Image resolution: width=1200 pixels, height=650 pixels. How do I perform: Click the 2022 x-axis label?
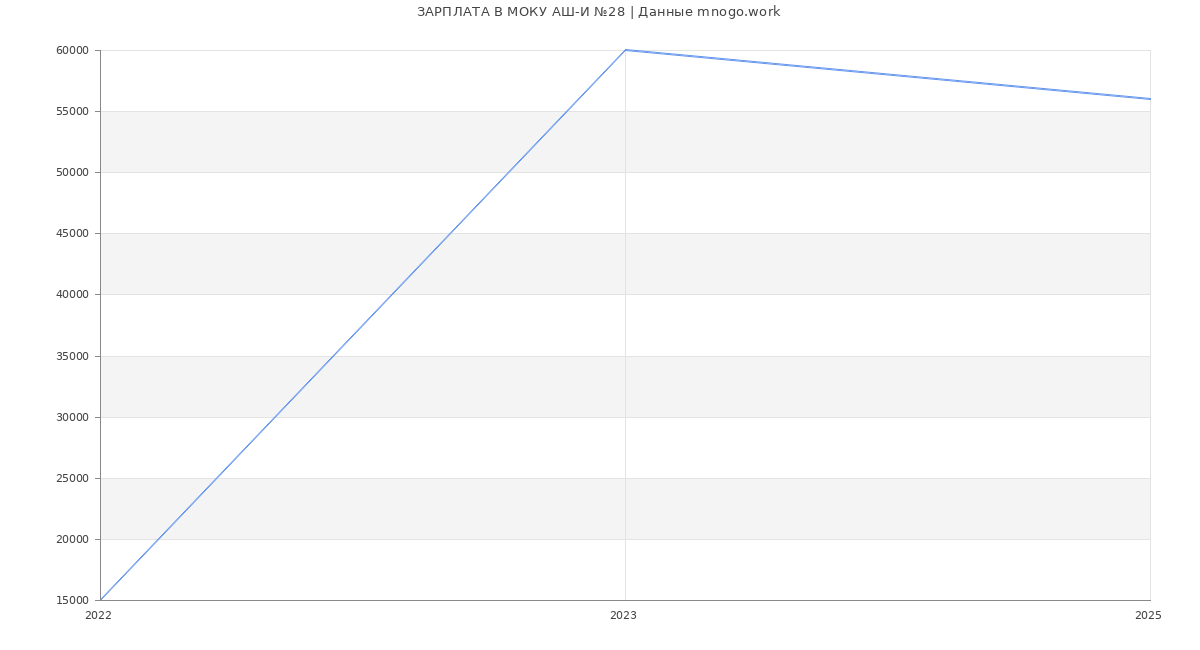click(x=98, y=615)
